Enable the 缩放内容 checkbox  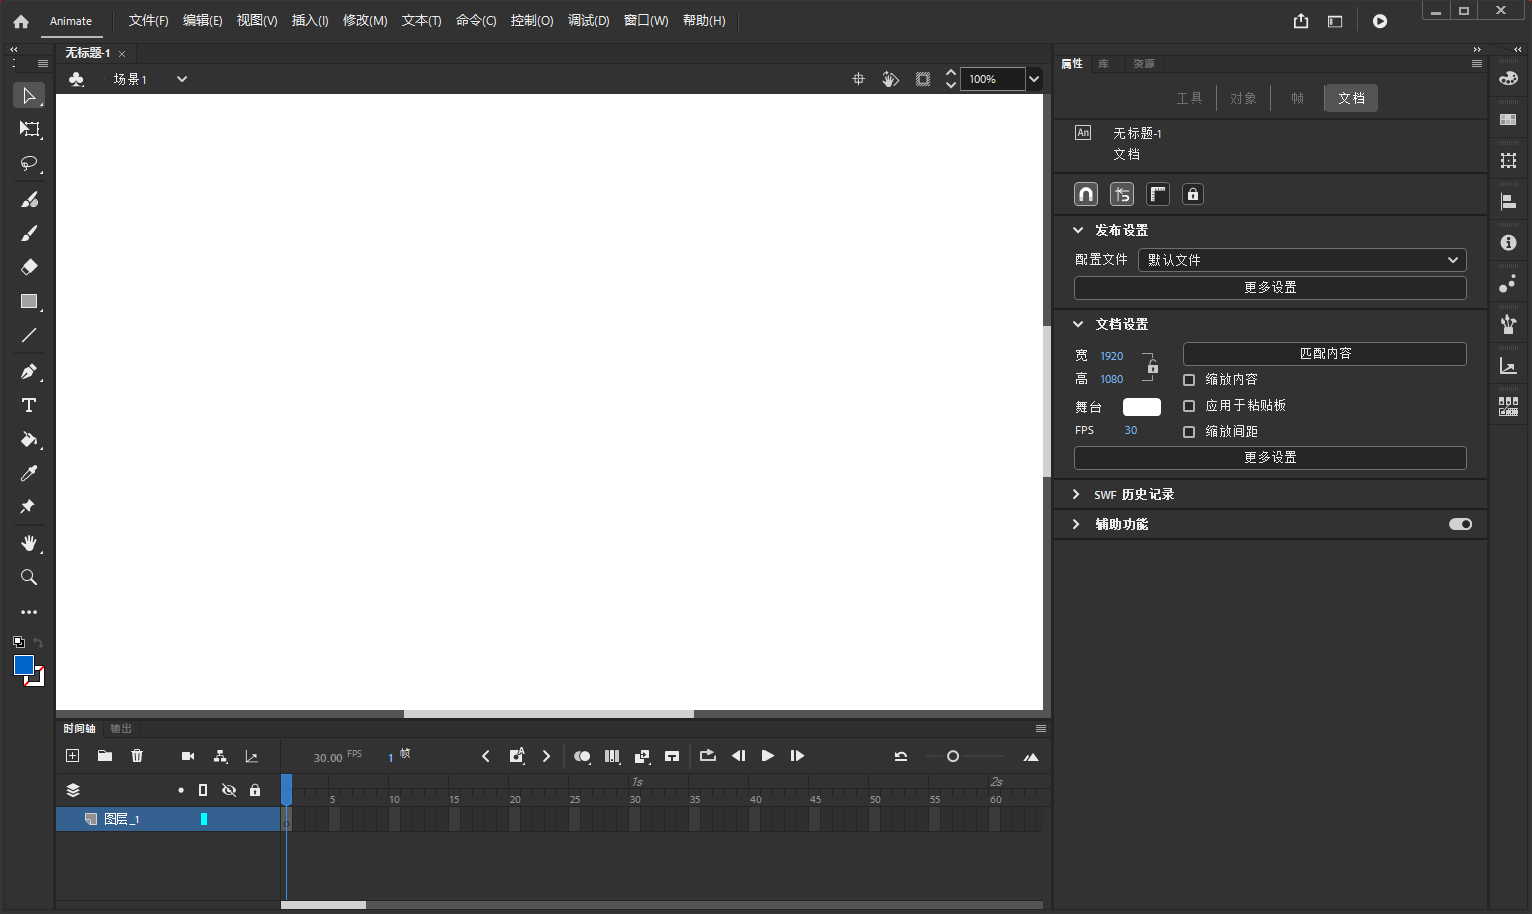(x=1189, y=379)
